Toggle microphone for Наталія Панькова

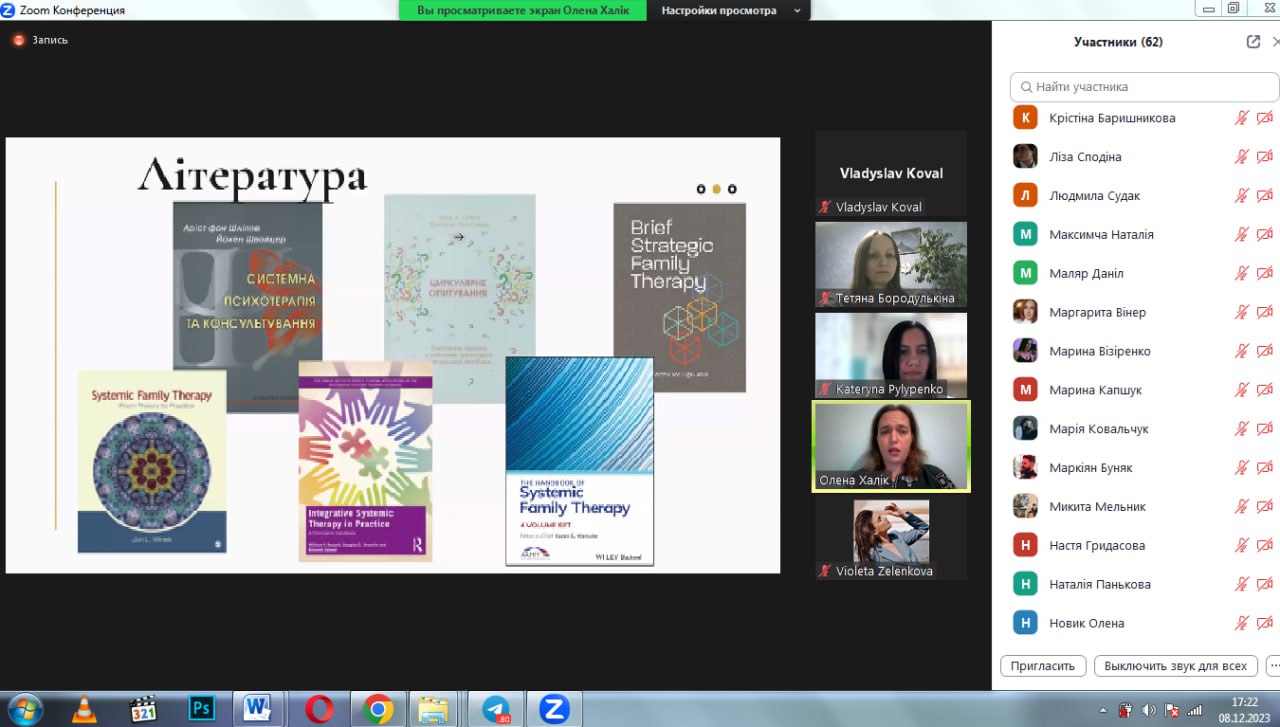[x=1241, y=584]
